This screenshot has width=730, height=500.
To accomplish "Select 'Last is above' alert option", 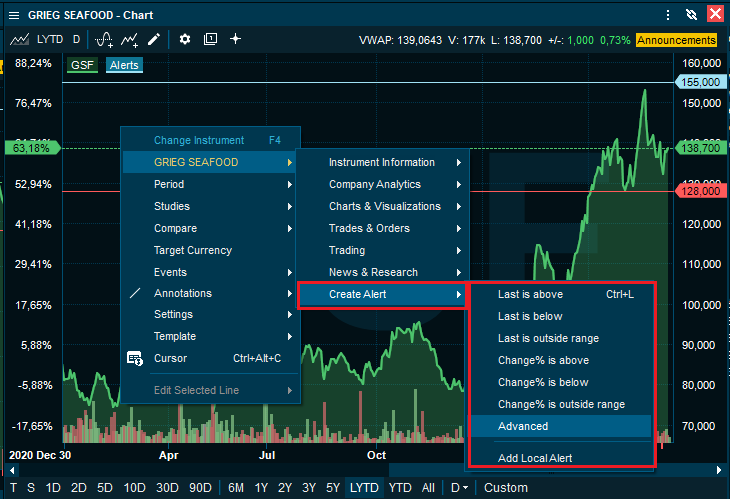I will (x=530, y=294).
